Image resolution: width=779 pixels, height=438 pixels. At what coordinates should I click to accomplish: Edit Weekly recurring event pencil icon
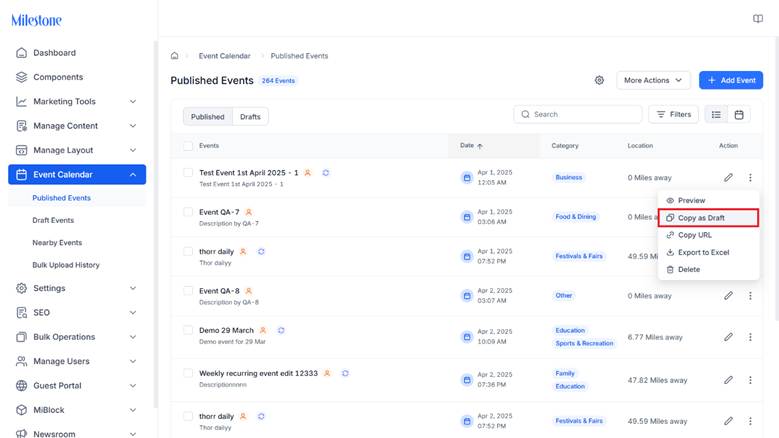coord(728,380)
